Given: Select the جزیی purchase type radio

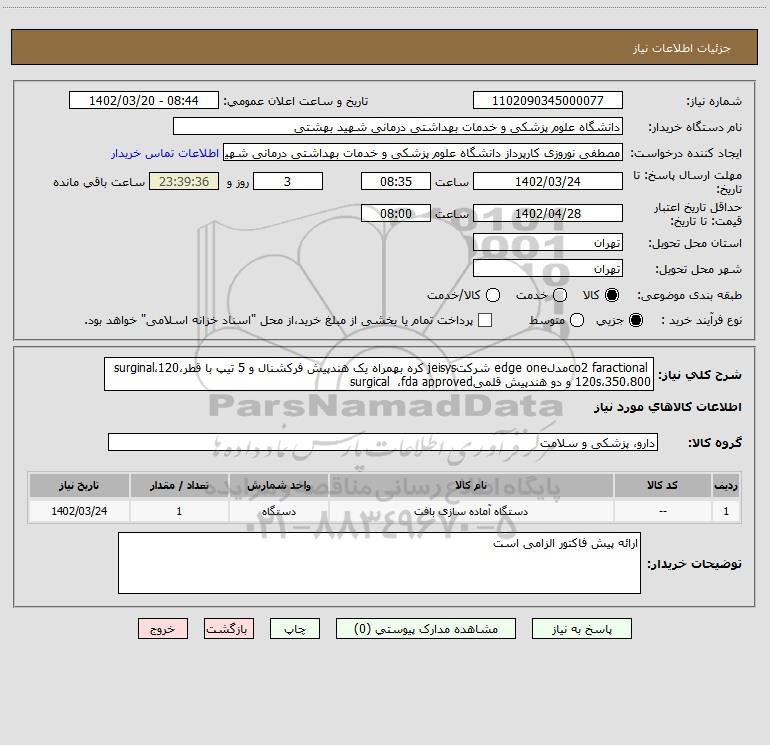Looking at the screenshot, I should tap(635, 320).
